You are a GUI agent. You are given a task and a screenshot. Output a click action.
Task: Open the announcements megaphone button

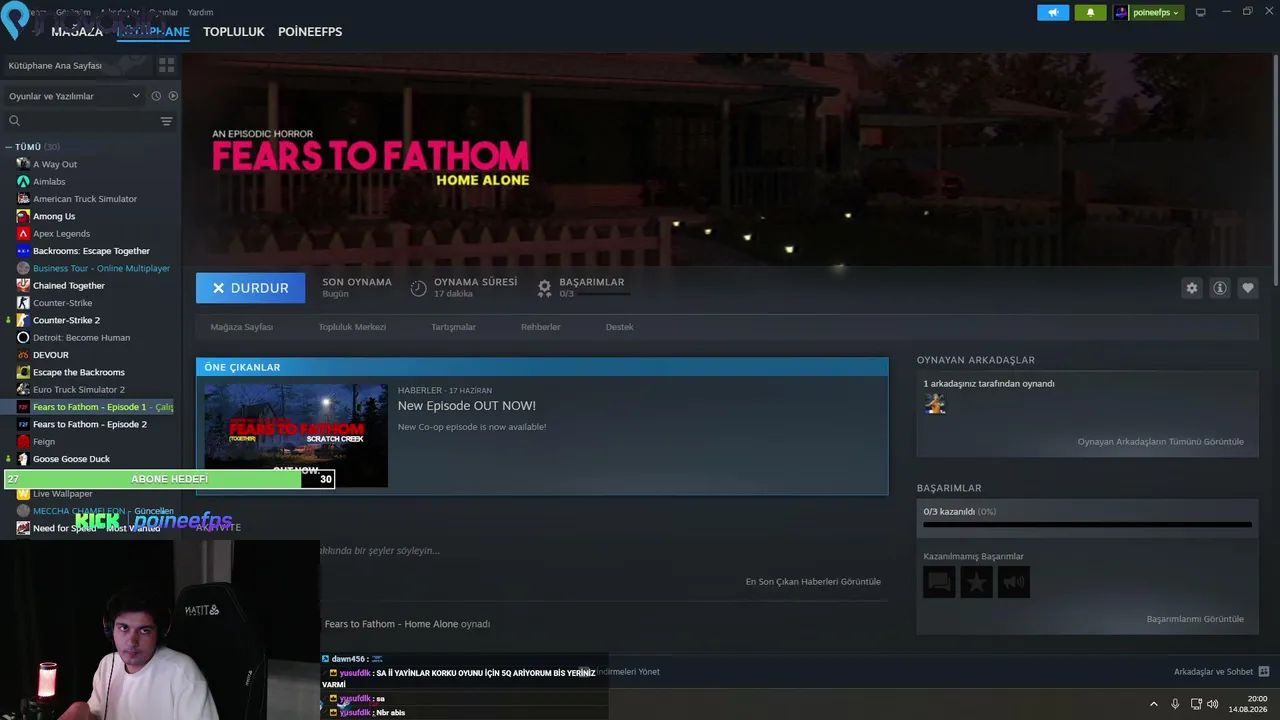[1053, 12]
